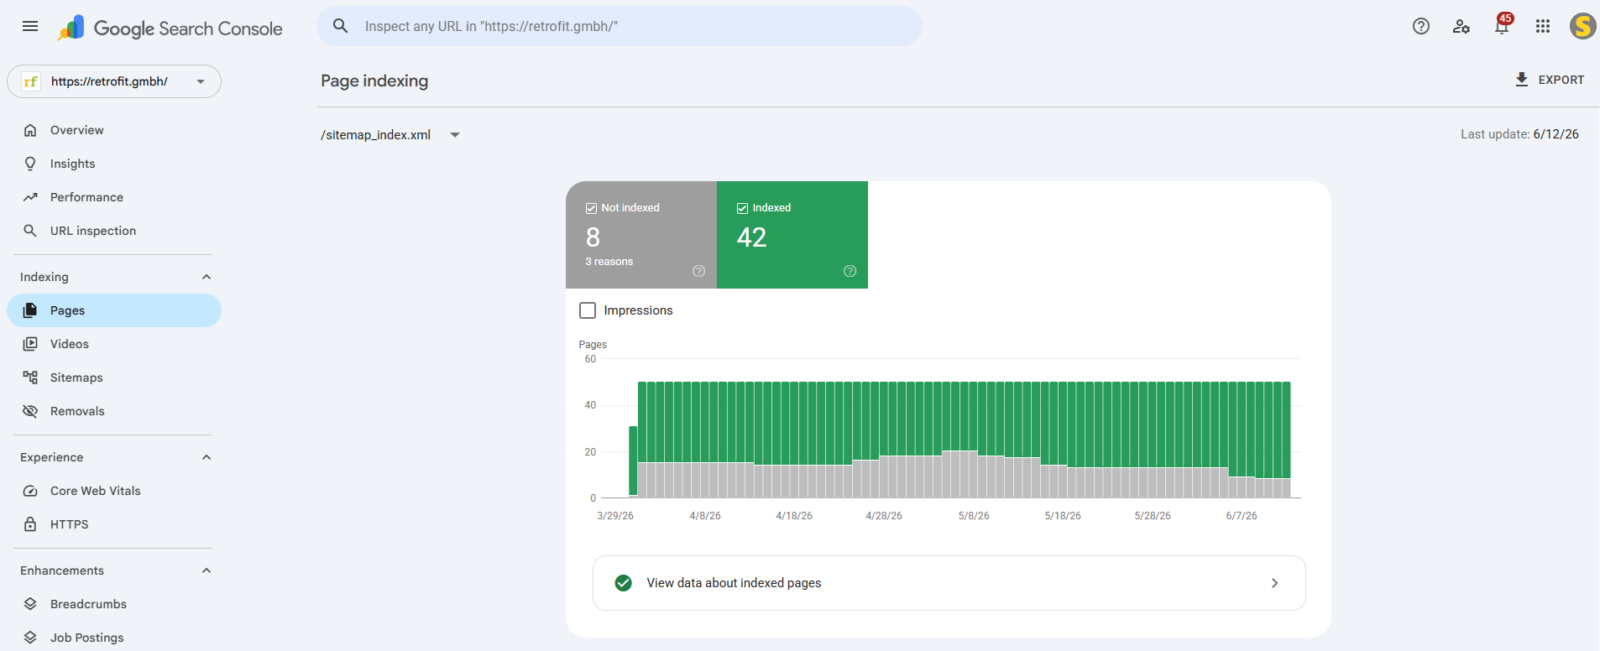Click the Core Web Vitals gauge icon
1600x651 pixels.
(x=30, y=491)
